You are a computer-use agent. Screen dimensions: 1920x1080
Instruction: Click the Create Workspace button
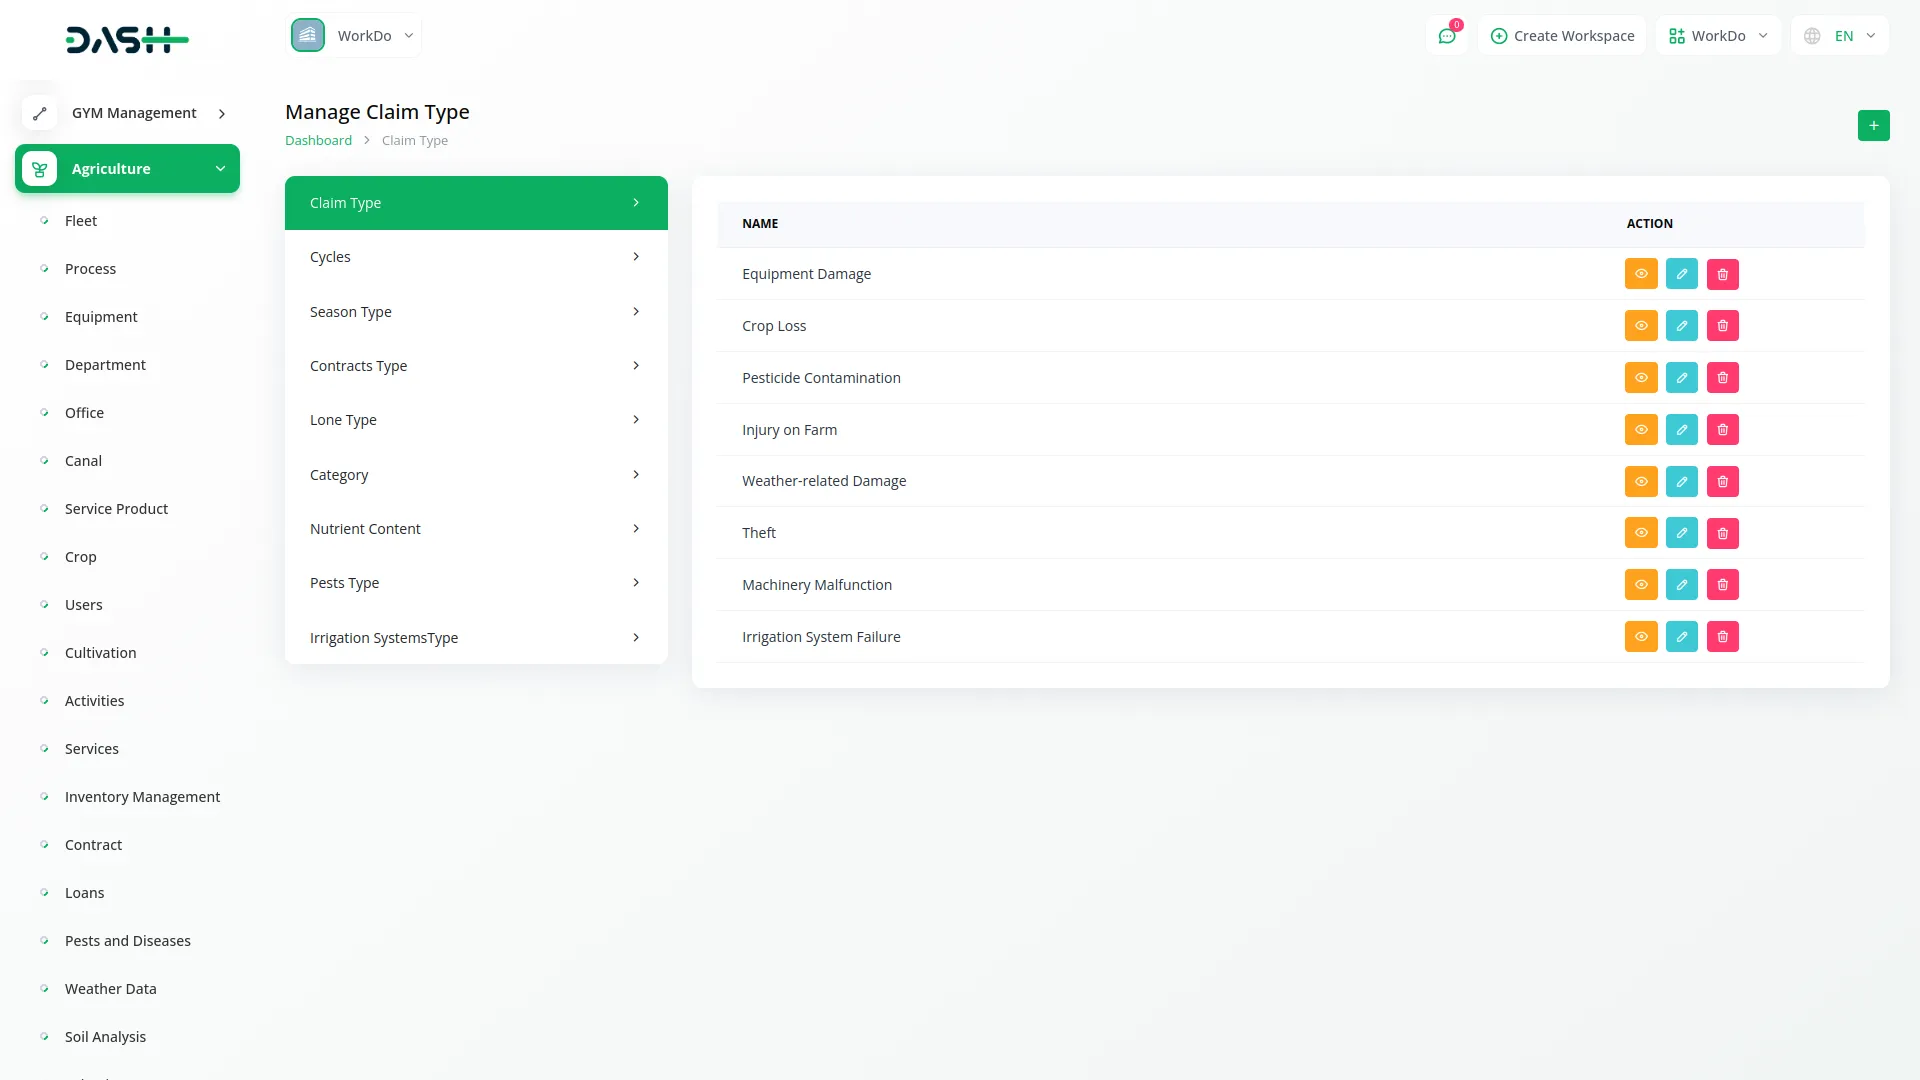click(x=1562, y=36)
